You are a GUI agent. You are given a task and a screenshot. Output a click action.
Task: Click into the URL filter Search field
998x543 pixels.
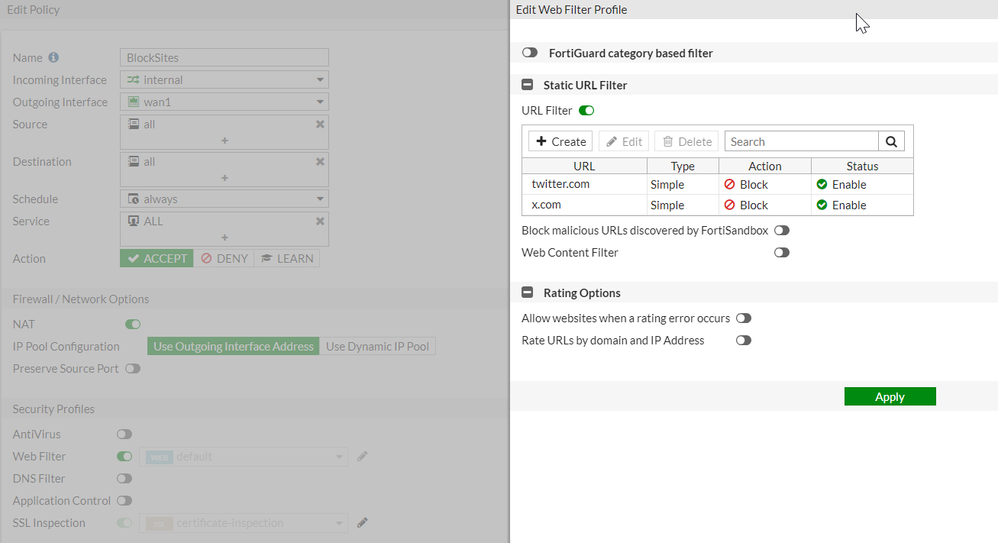click(x=801, y=142)
